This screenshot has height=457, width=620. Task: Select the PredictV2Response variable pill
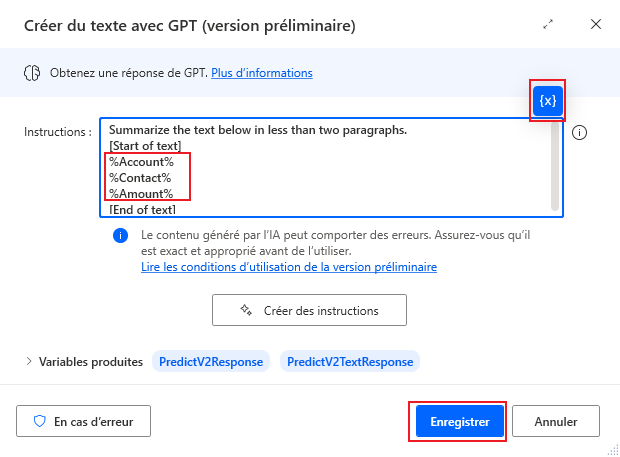point(211,361)
